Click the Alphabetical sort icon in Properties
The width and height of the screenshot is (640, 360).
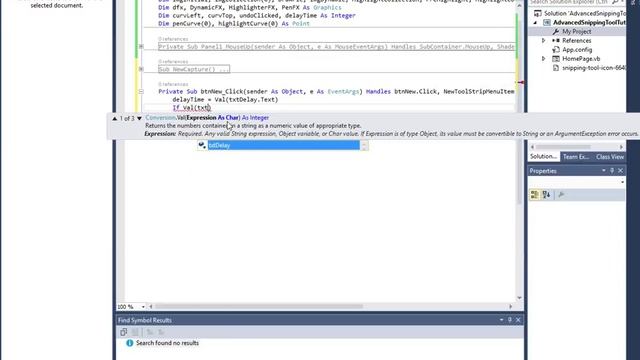546,195
